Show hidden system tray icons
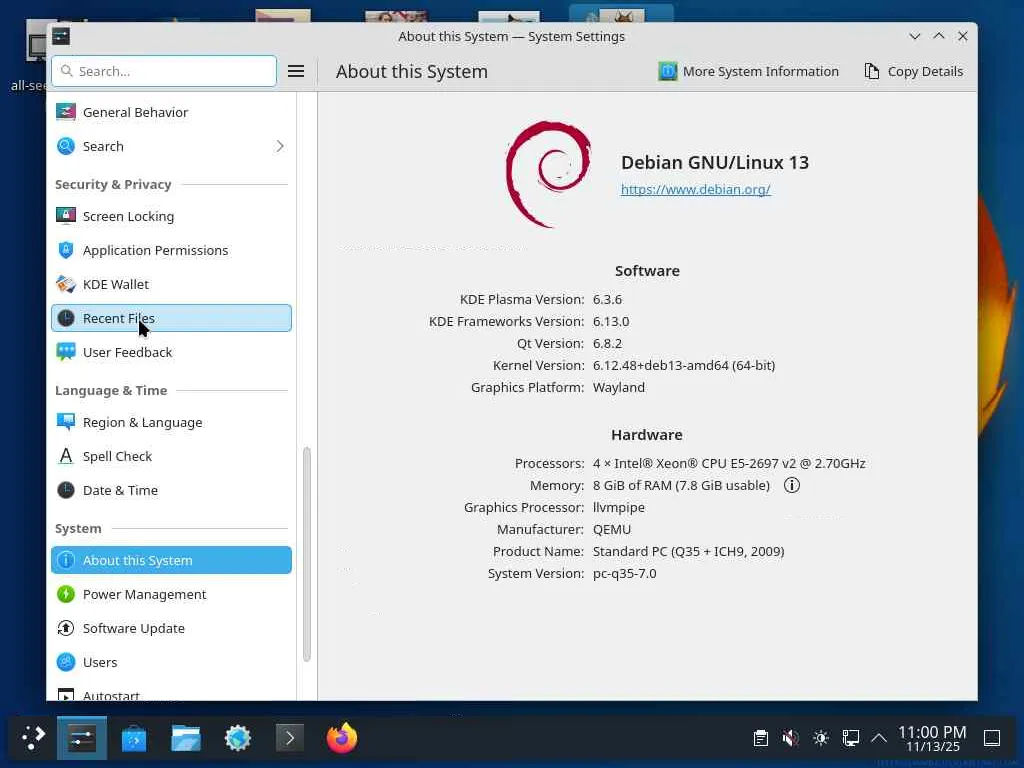This screenshot has height=768, width=1024. tap(879, 738)
